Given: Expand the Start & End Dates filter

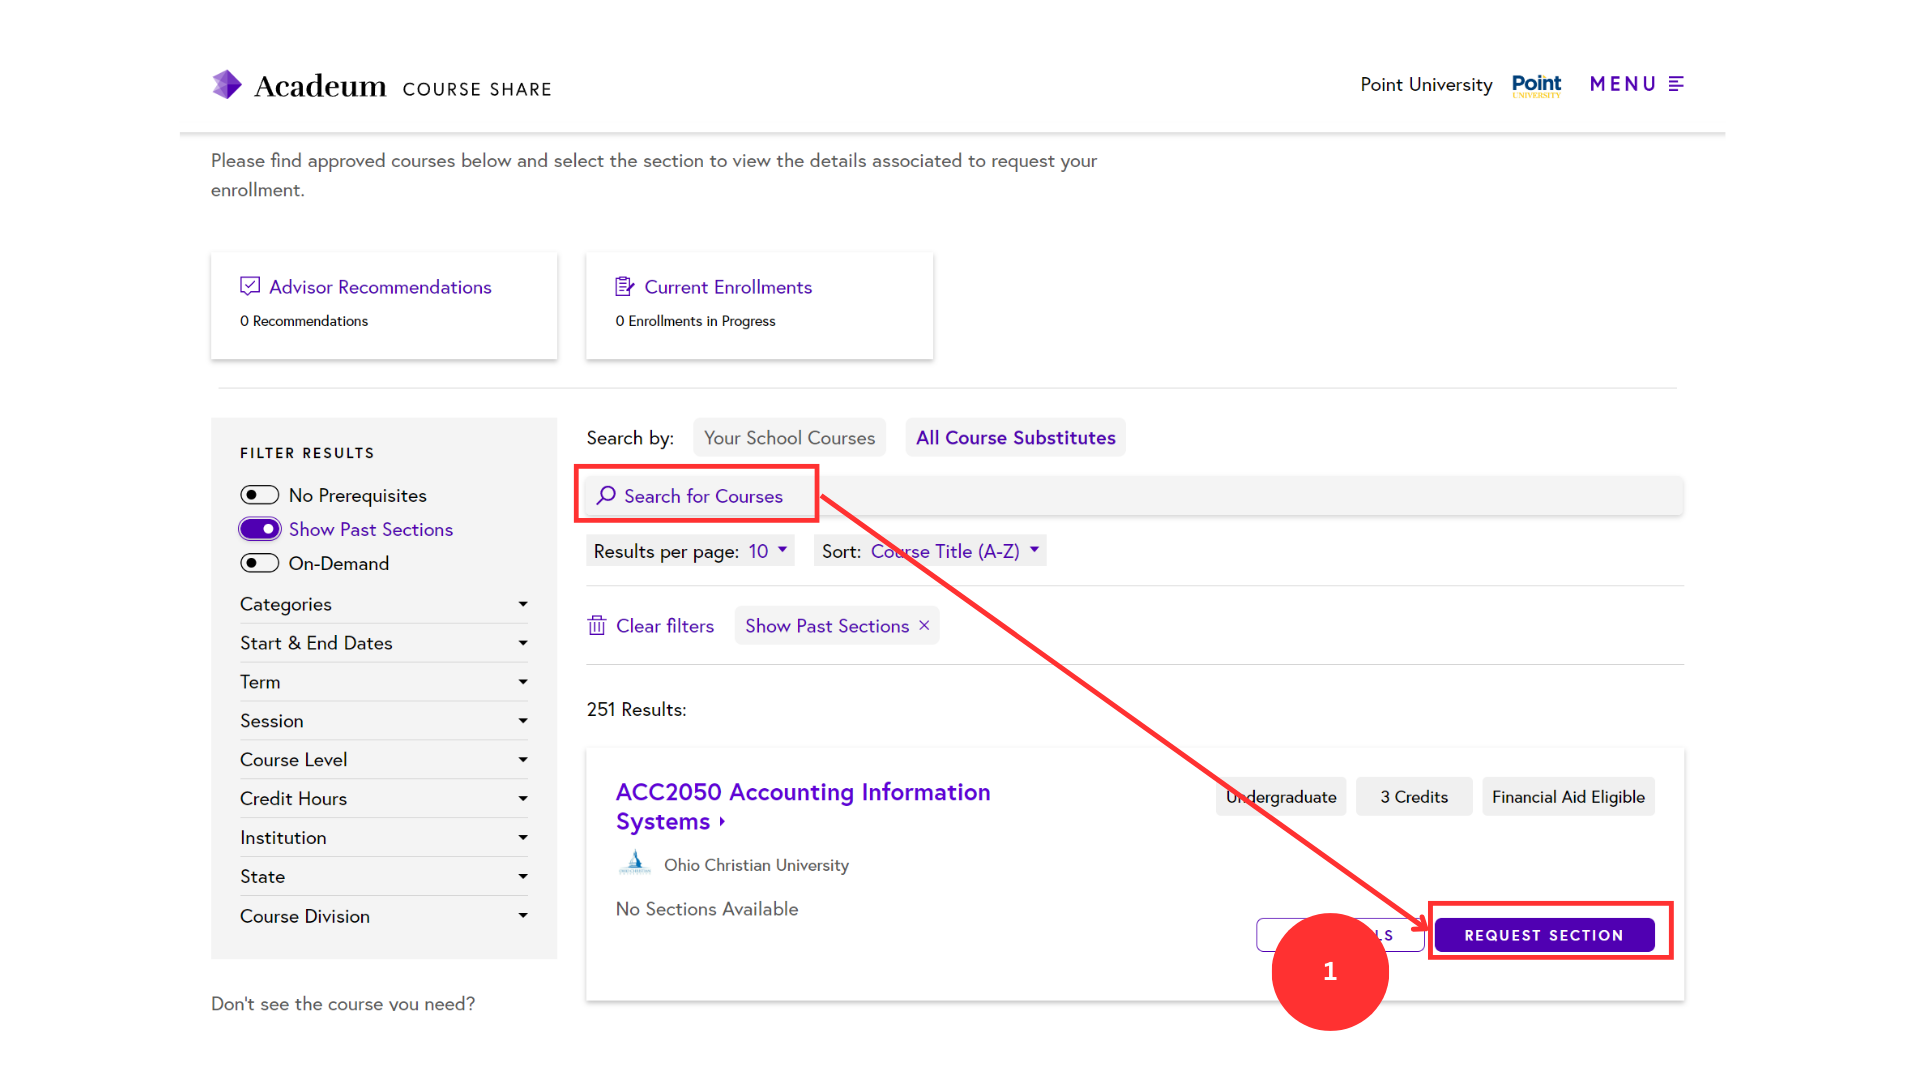Looking at the screenshot, I should click(x=384, y=643).
